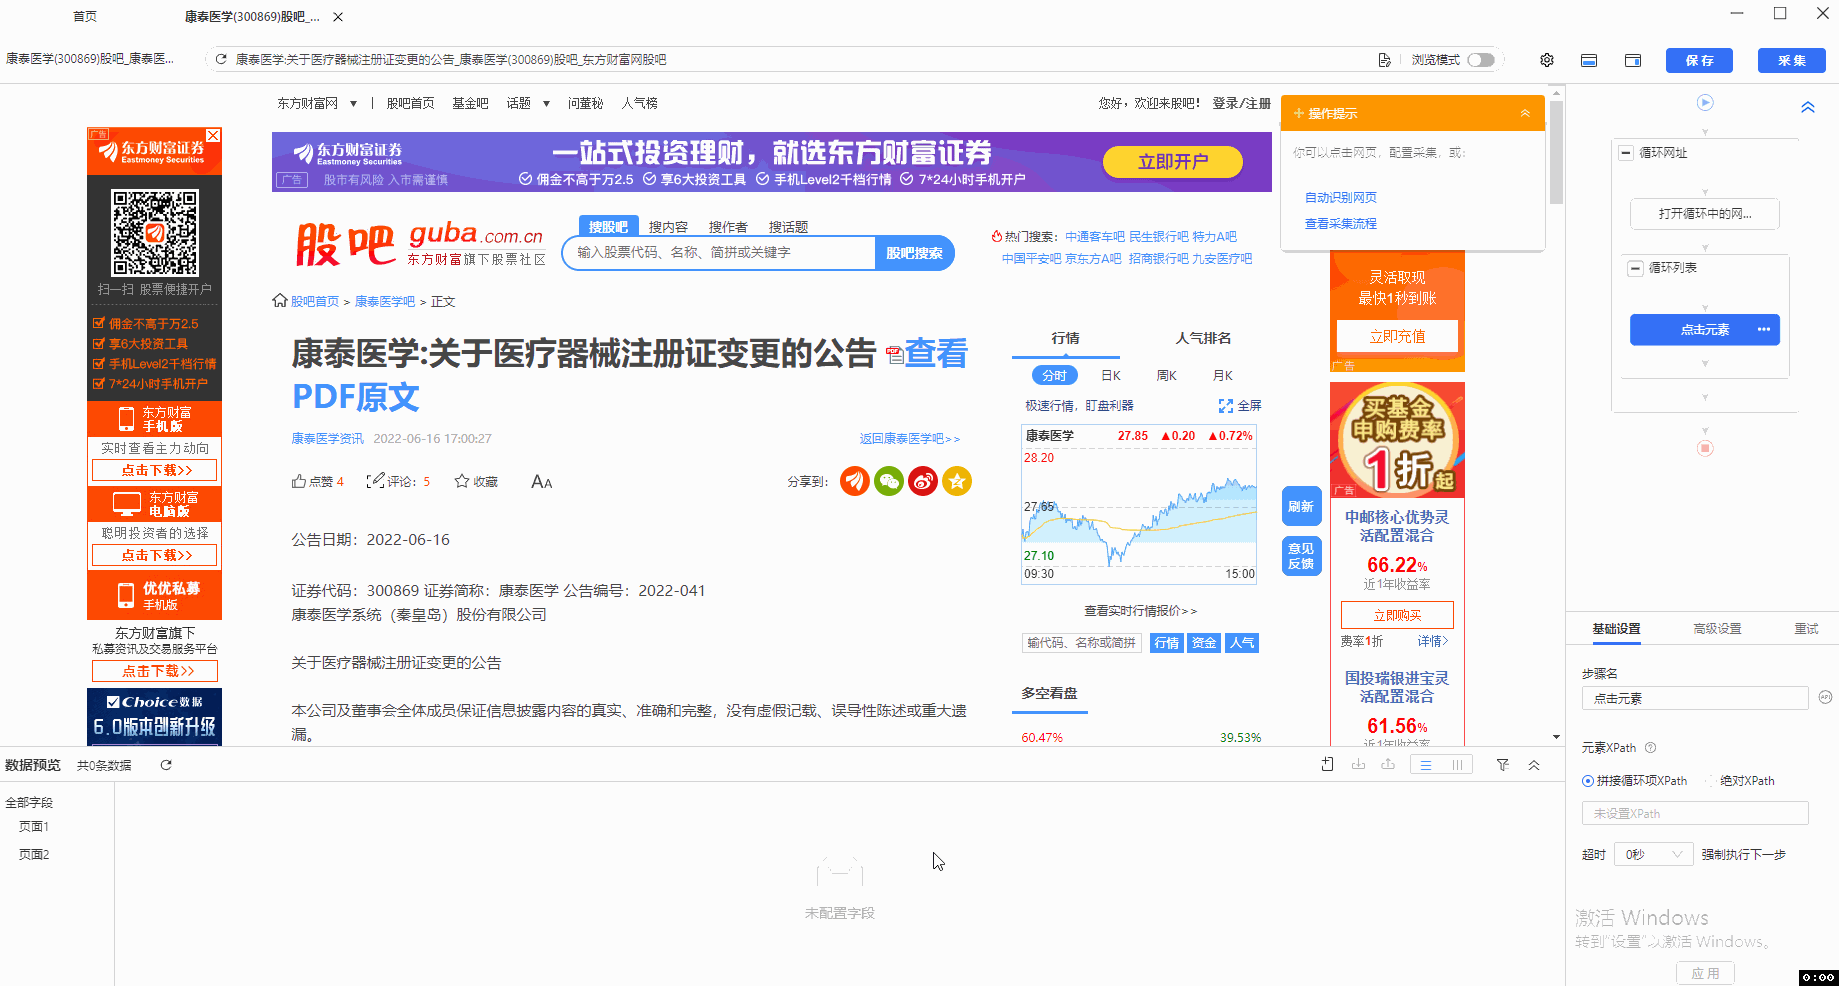The height and width of the screenshot is (986, 1839).
Task: Select 拼接循环项XPath radio option
Action: (1588, 781)
